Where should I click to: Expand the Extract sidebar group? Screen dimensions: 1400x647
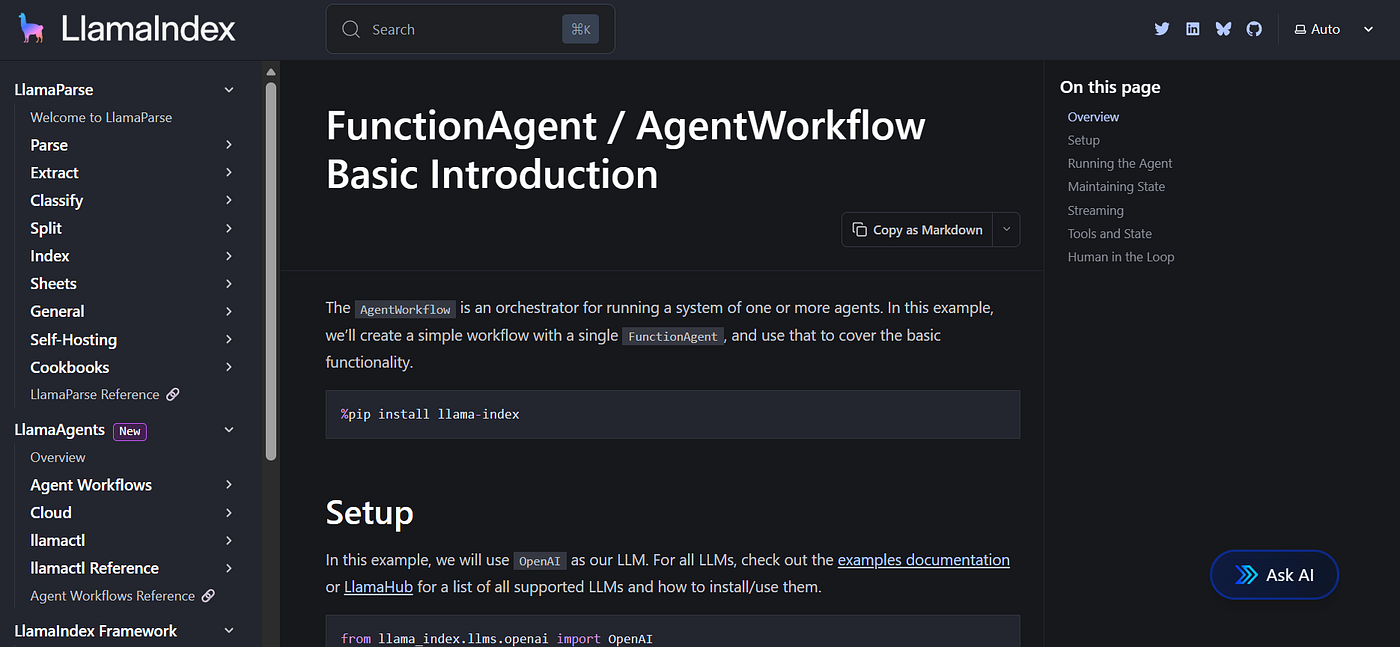(x=229, y=173)
